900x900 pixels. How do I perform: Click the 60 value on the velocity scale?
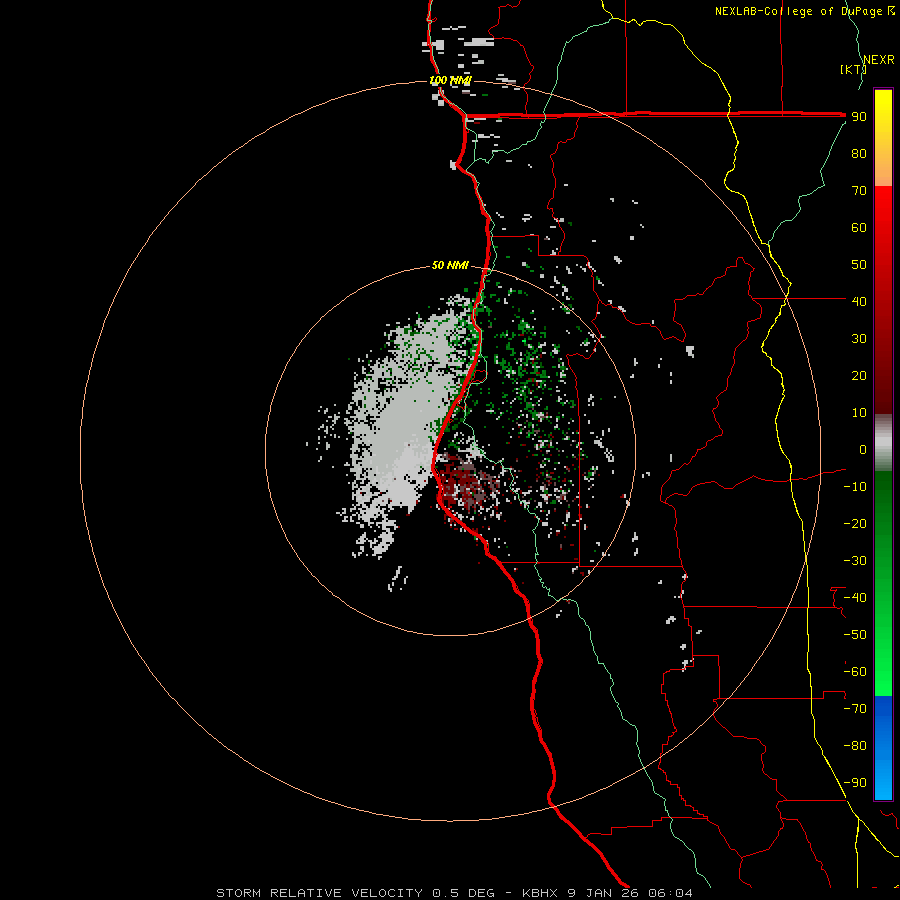pos(859,227)
